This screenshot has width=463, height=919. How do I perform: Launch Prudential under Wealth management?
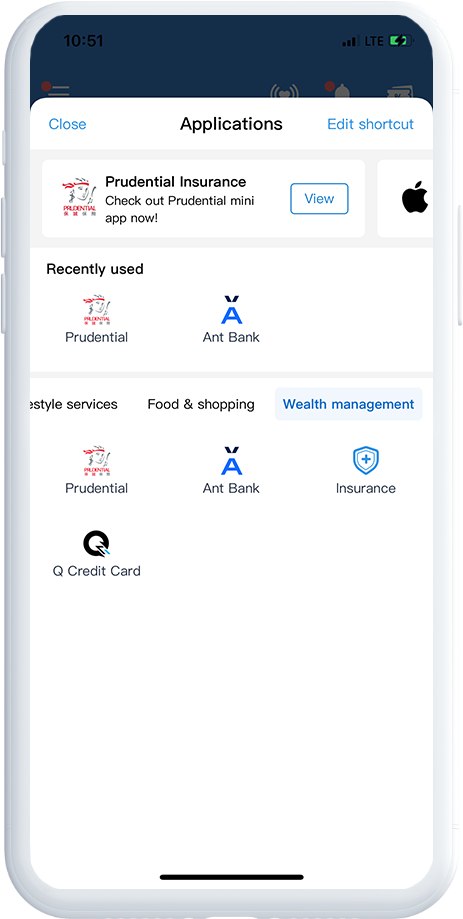click(97, 470)
